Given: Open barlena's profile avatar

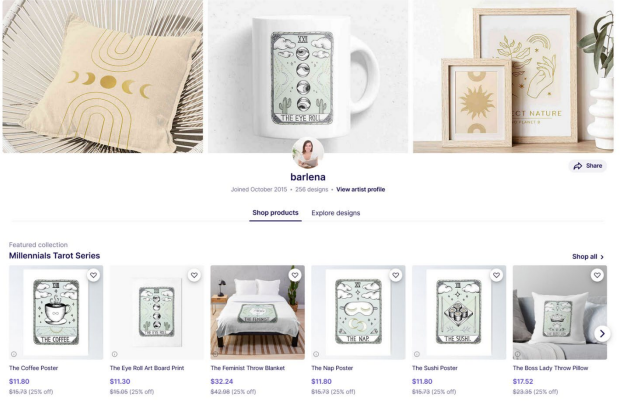Looking at the screenshot, I should point(308,153).
